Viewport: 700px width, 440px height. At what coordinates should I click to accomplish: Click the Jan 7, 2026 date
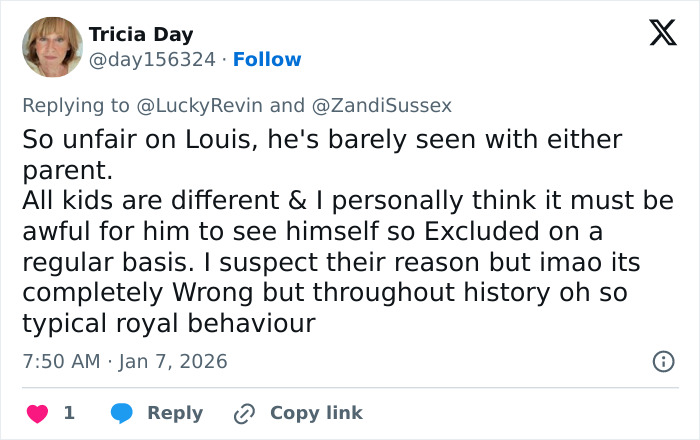[173, 361]
